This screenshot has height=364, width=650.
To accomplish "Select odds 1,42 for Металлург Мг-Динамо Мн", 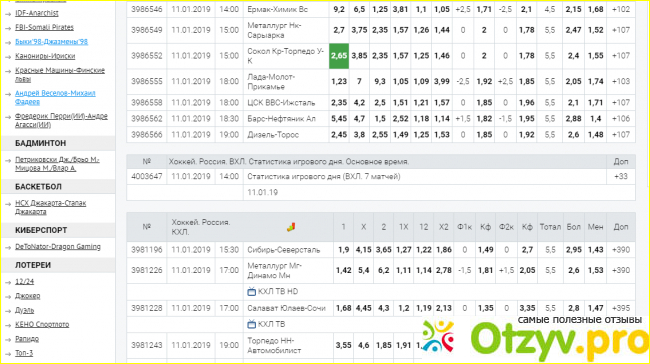I will tap(343, 270).
